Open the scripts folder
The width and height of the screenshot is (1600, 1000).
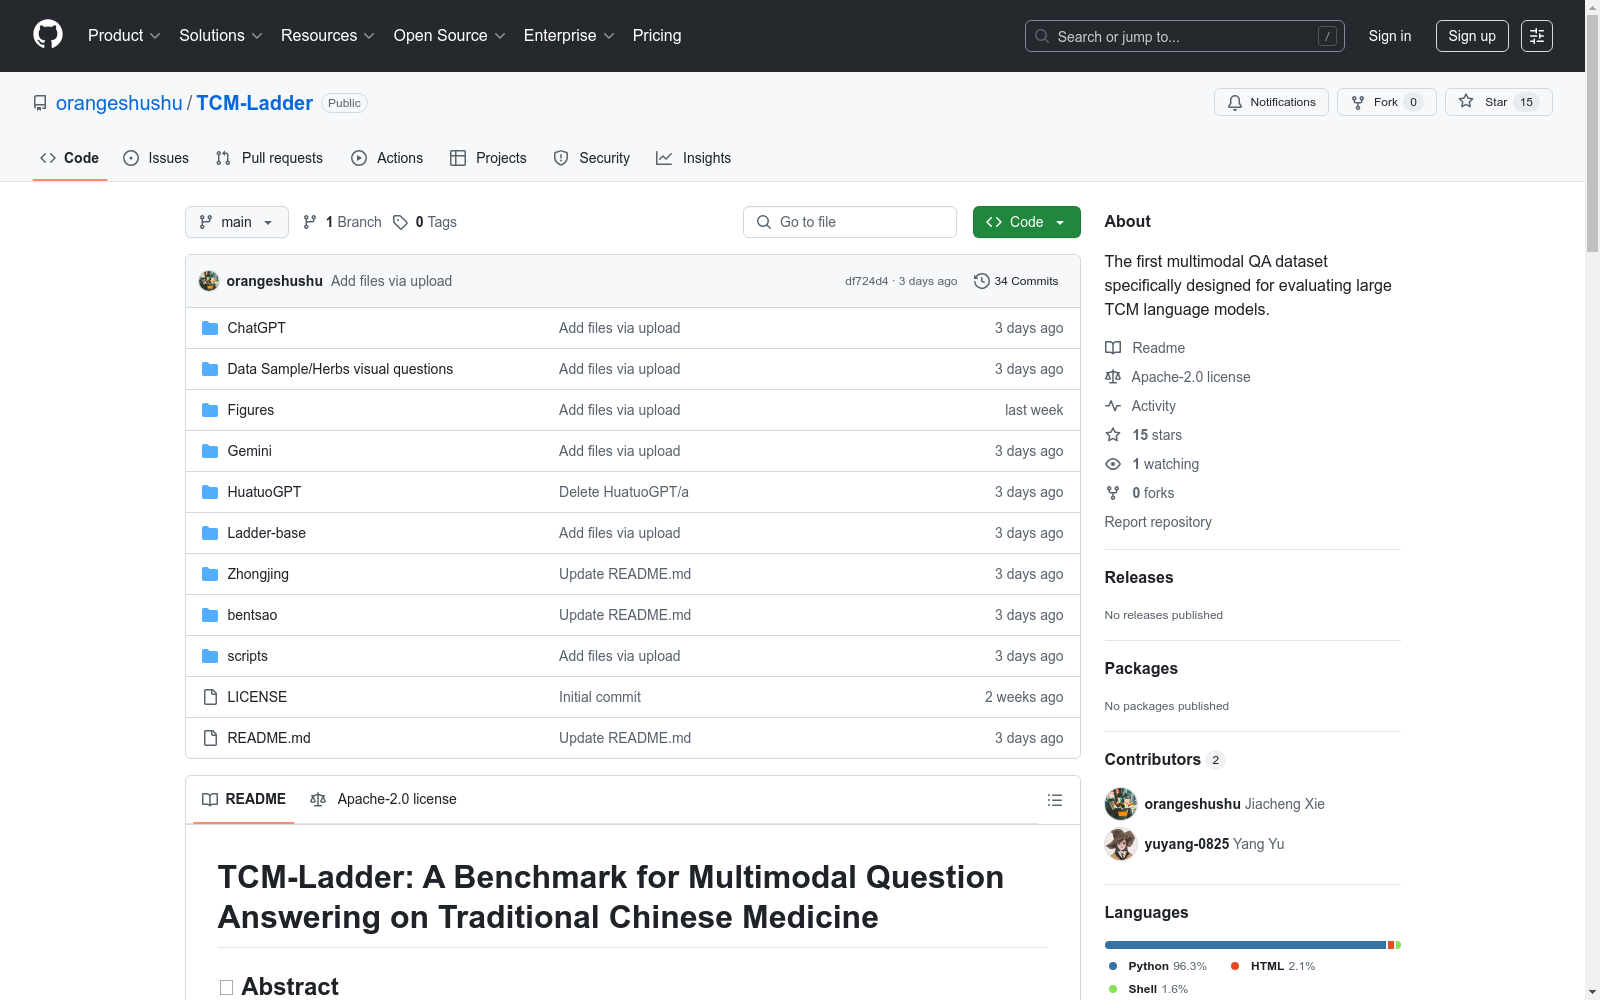coord(247,656)
